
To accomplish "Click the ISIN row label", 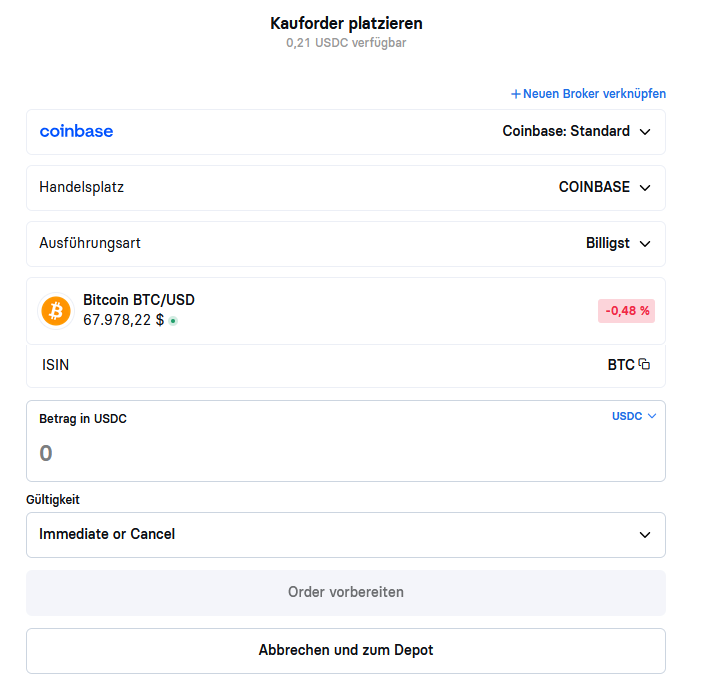I will point(56,365).
